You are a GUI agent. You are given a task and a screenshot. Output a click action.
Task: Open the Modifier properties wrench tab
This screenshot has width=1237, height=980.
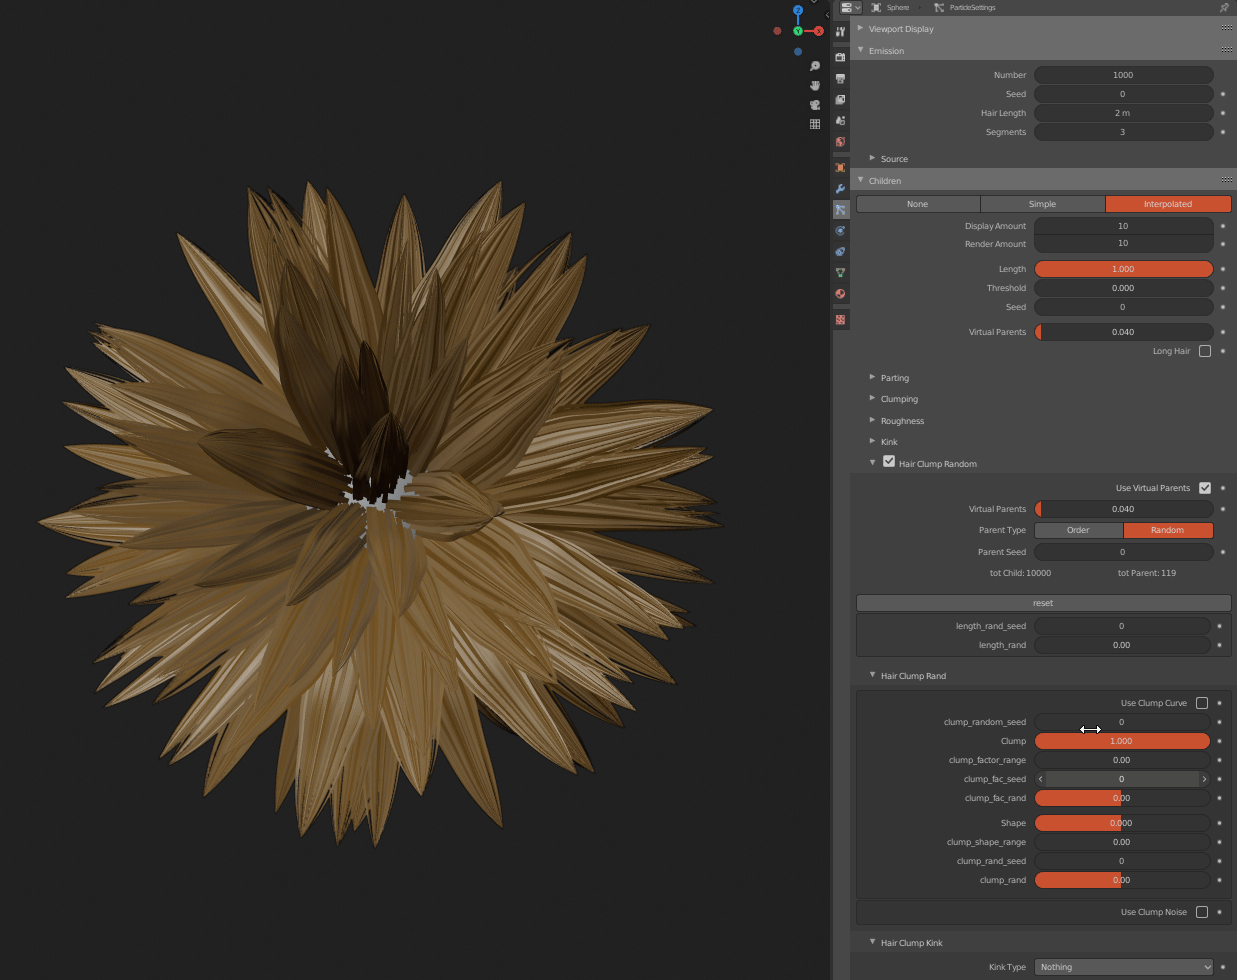(840, 188)
